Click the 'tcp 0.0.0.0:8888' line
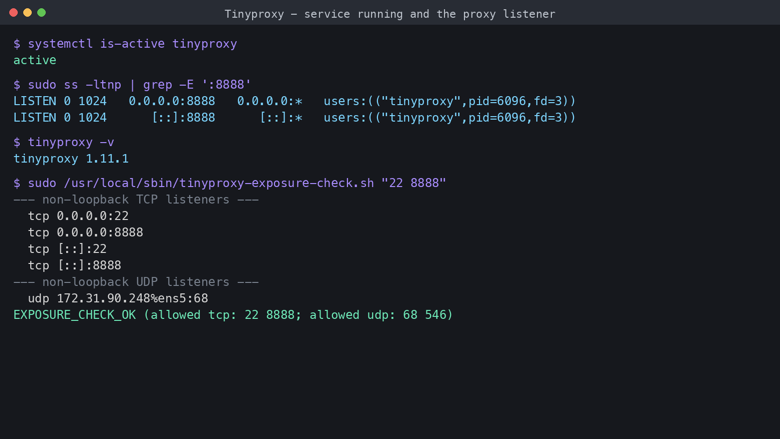This screenshot has height=439, width=780. click(x=86, y=232)
